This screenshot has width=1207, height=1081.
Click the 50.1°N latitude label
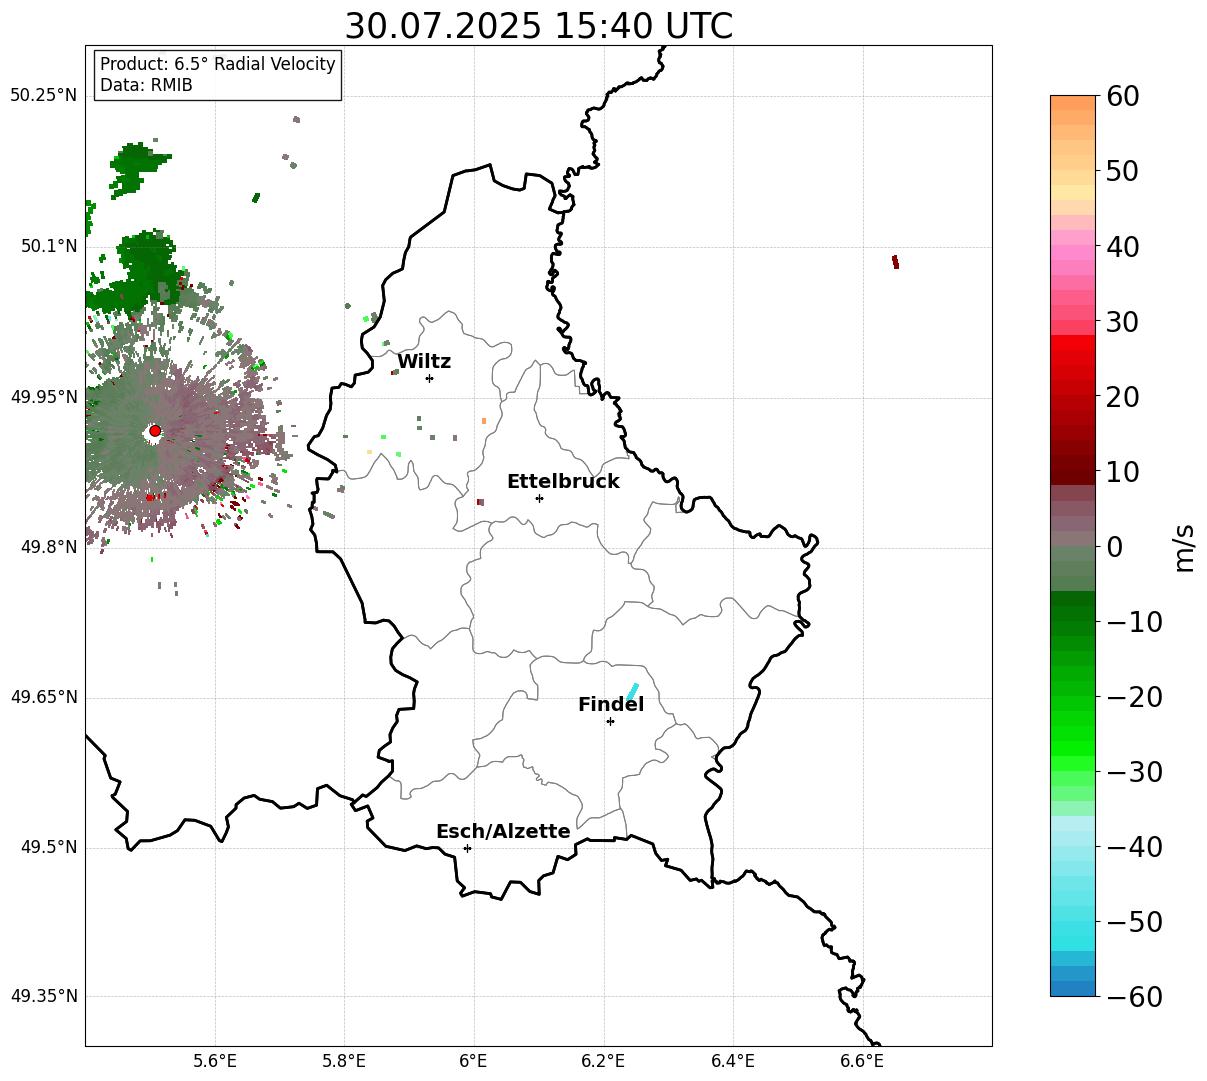(x=49, y=246)
